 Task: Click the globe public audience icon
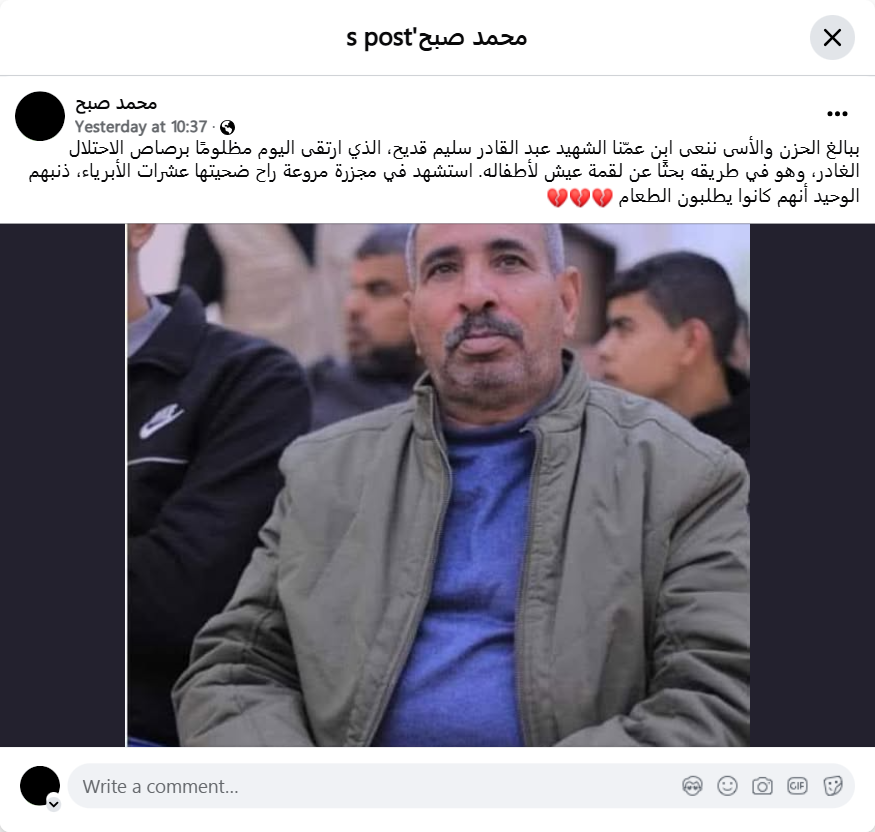227,127
